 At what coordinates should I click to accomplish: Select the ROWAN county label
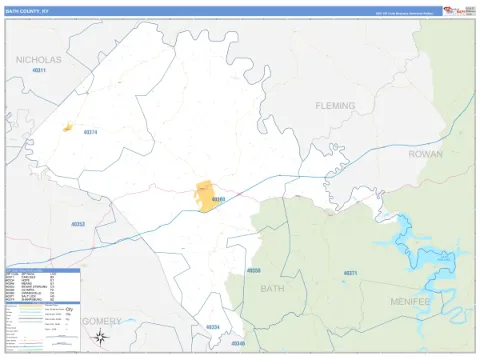click(x=426, y=154)
